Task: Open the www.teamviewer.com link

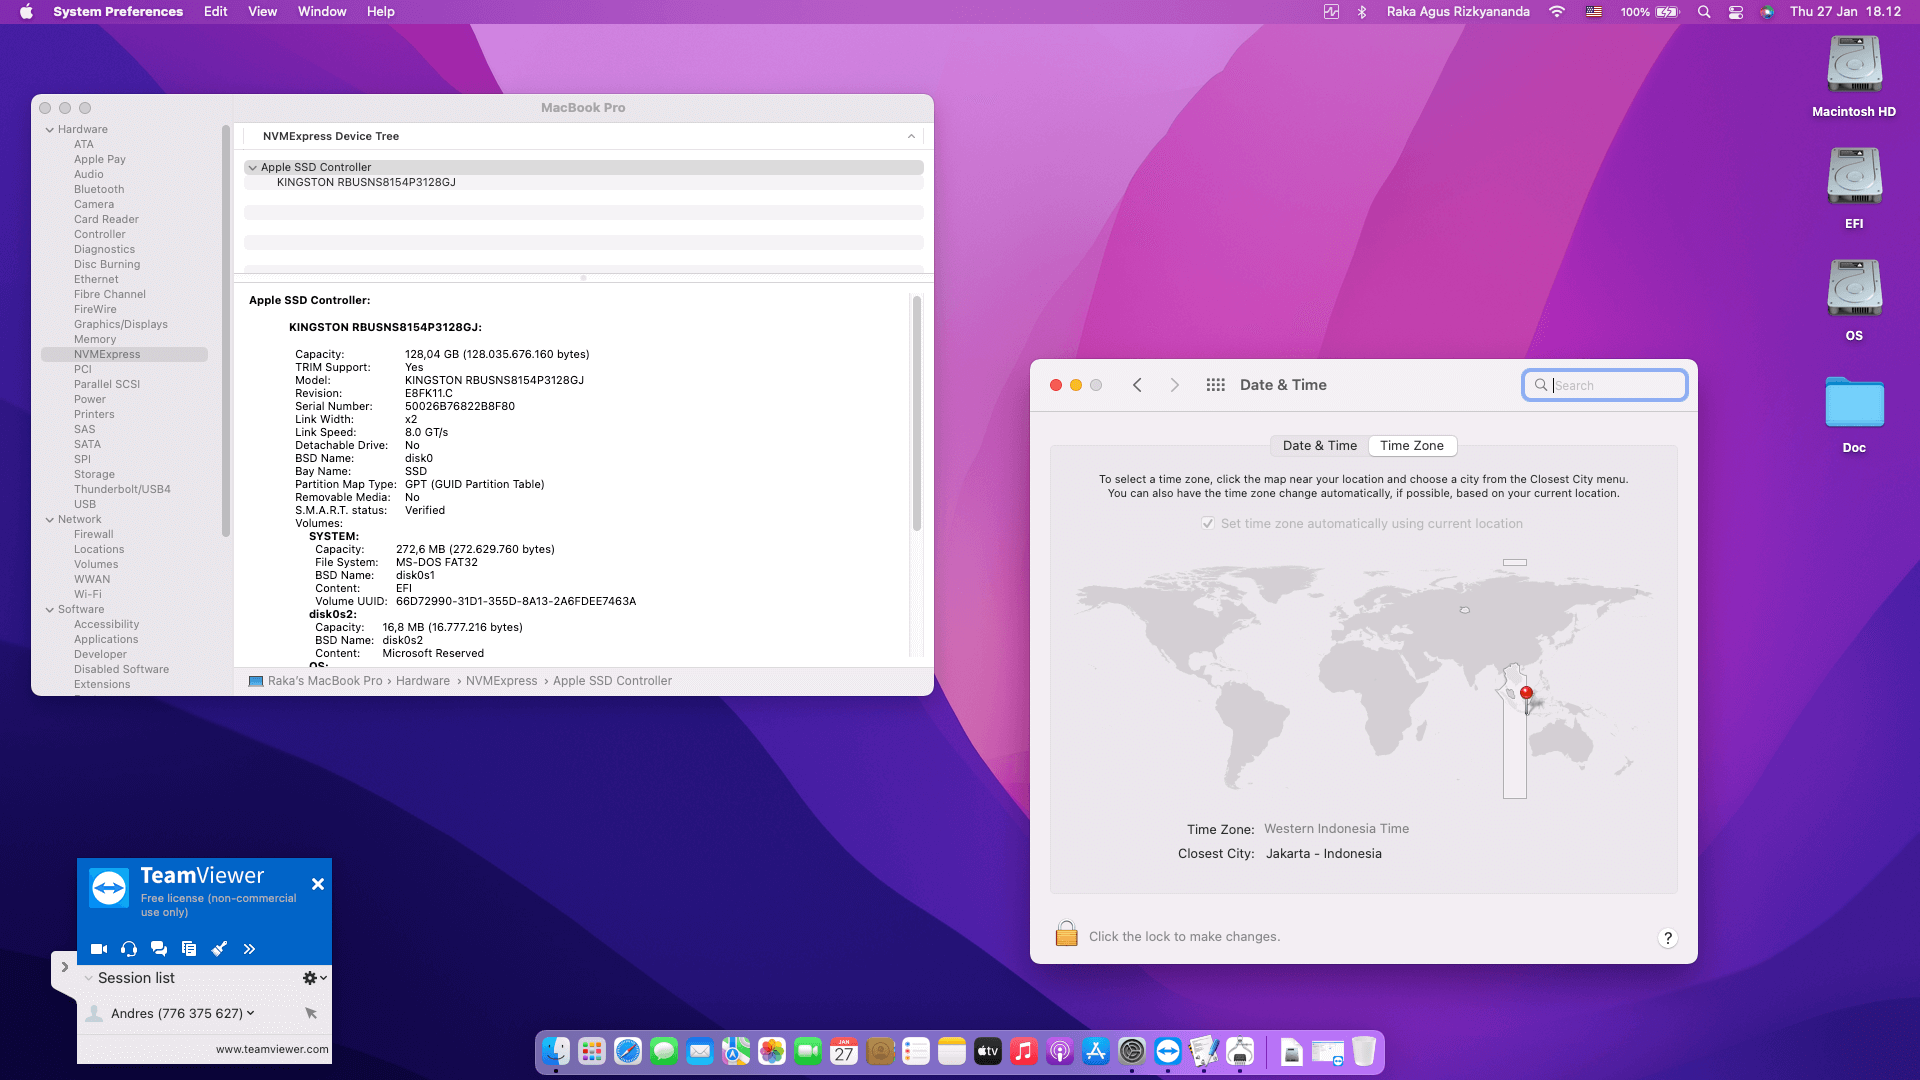Action: [271, 1049]
